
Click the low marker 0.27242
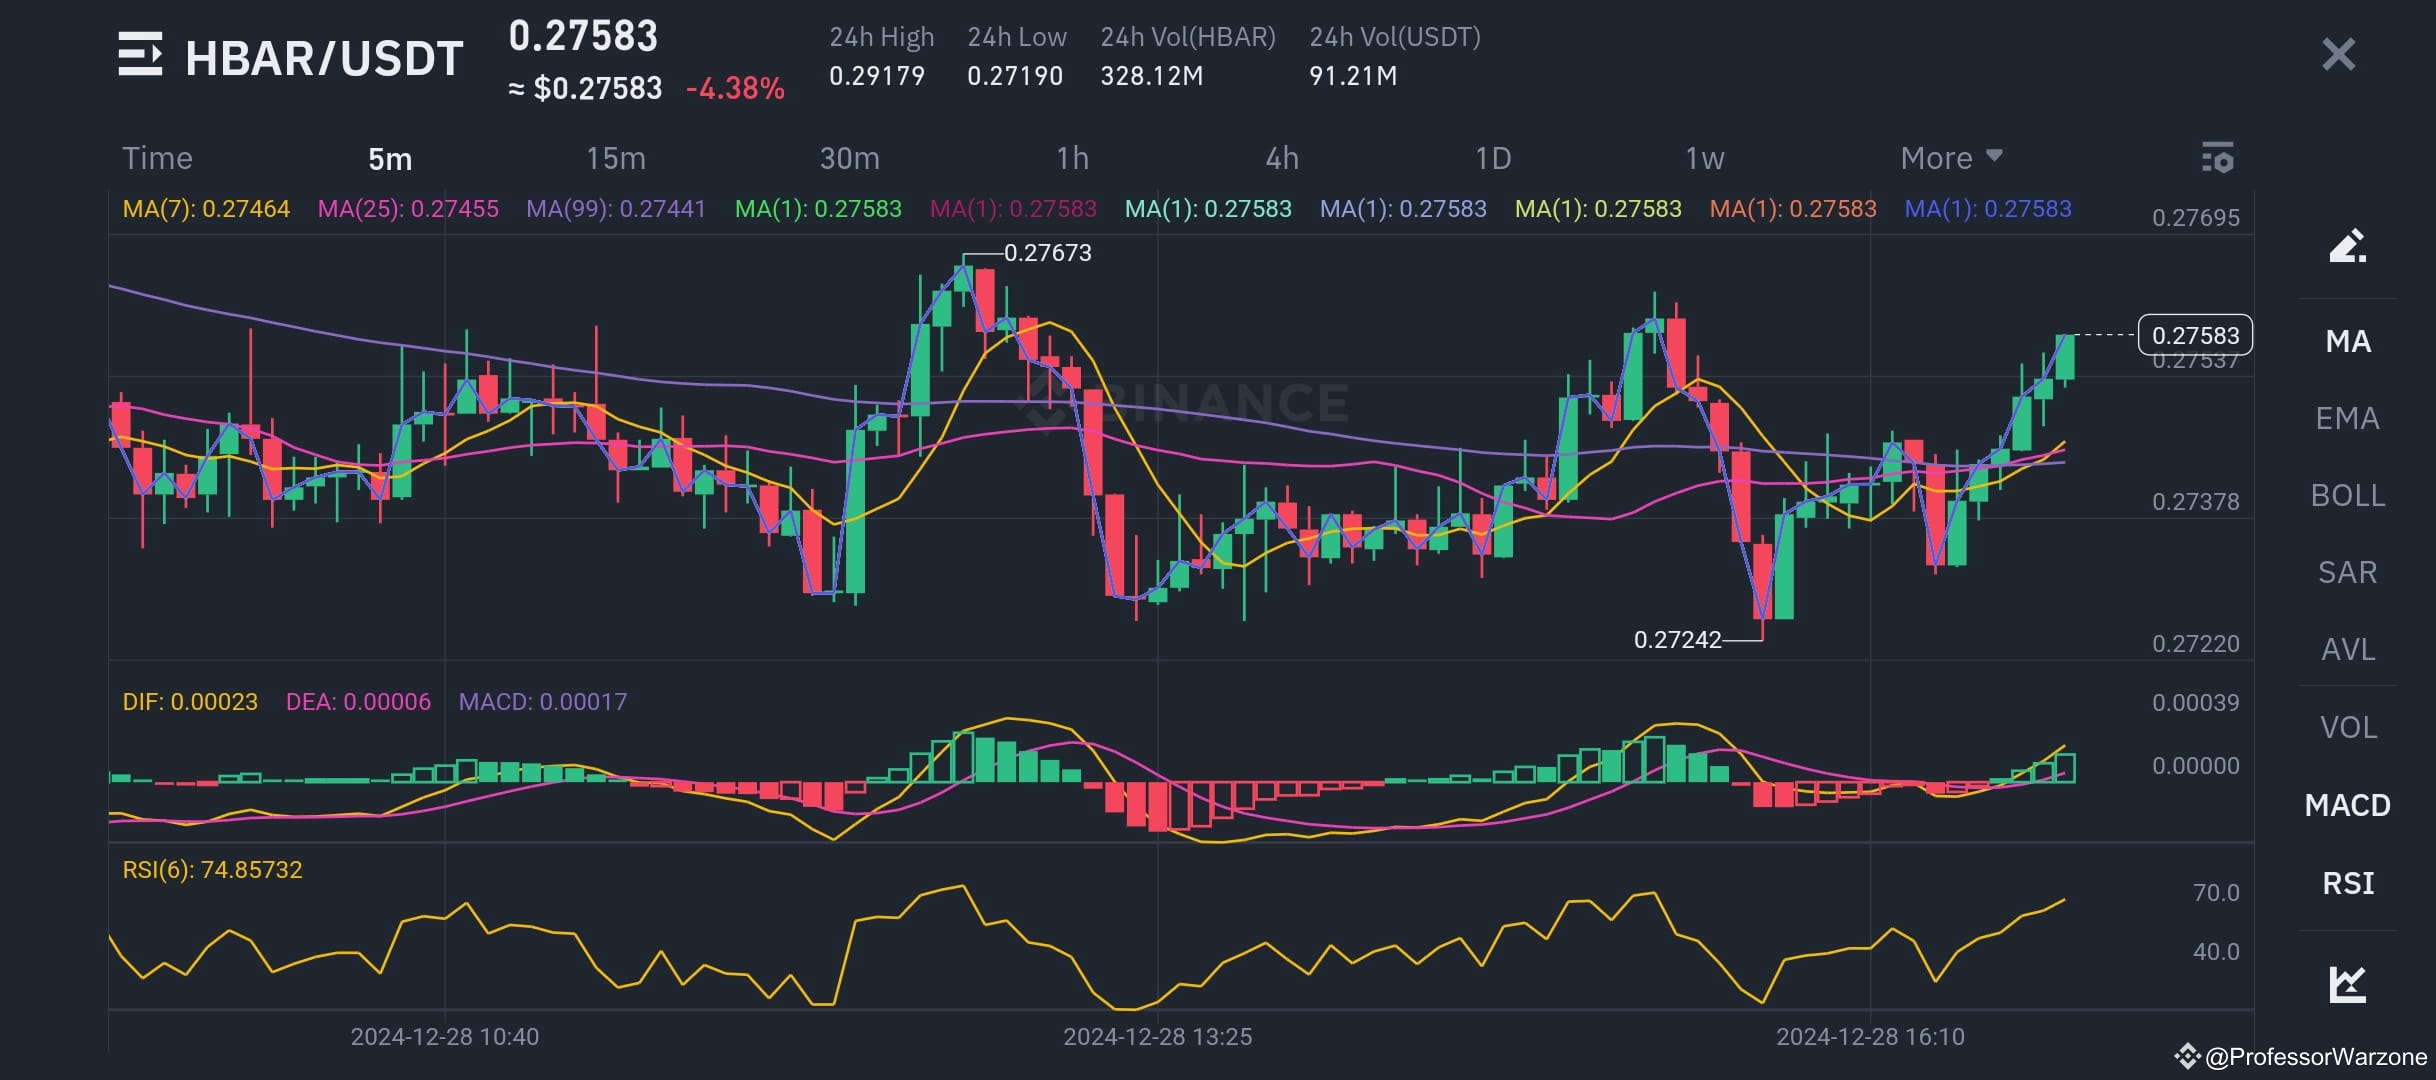pos(1677,640)
